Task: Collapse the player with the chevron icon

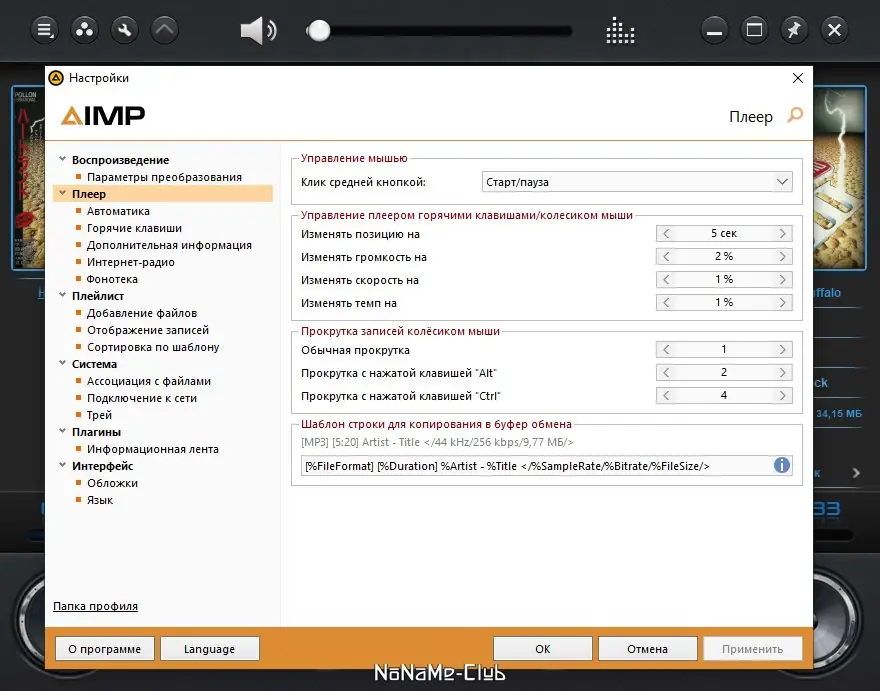Action: [x=164, y=29]
